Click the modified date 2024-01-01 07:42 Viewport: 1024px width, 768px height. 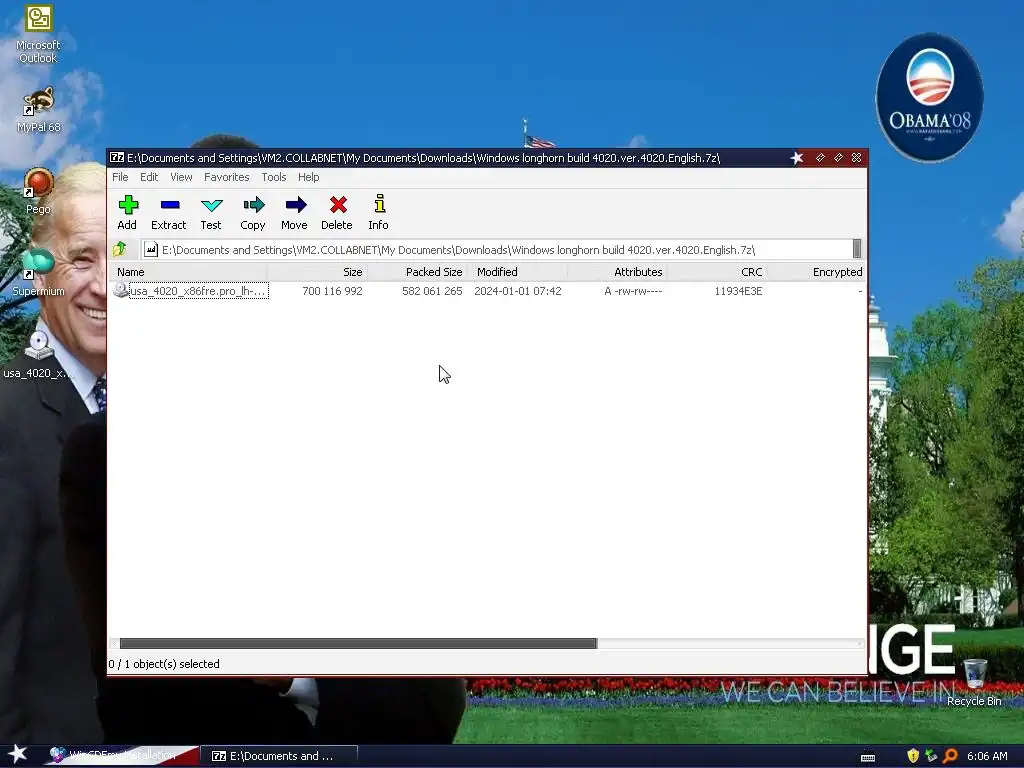[518, 291]
